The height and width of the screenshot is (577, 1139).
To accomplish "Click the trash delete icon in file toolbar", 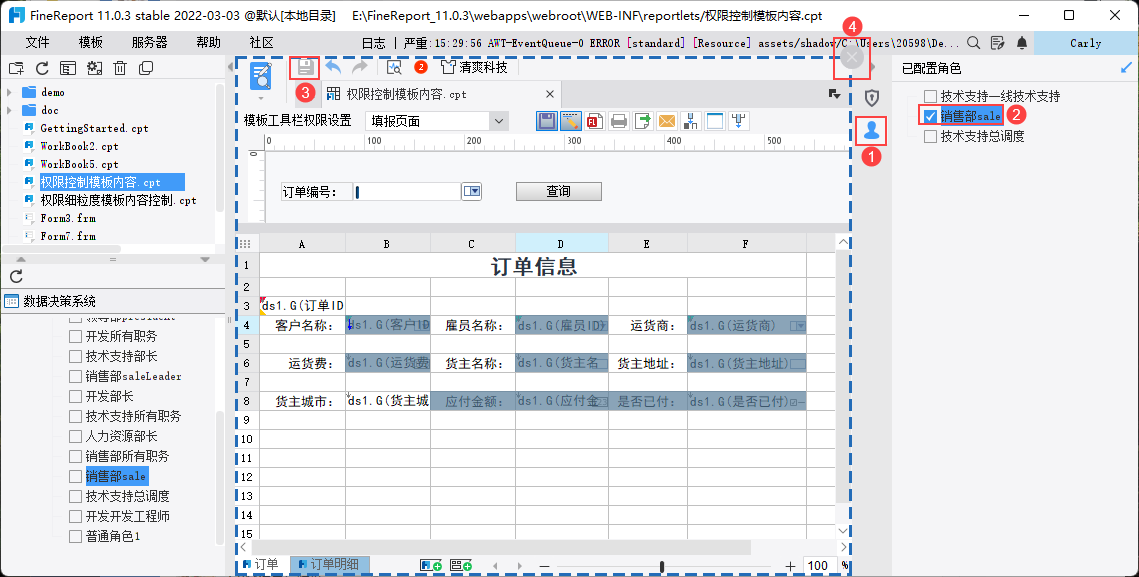I will tap(120, 68).
